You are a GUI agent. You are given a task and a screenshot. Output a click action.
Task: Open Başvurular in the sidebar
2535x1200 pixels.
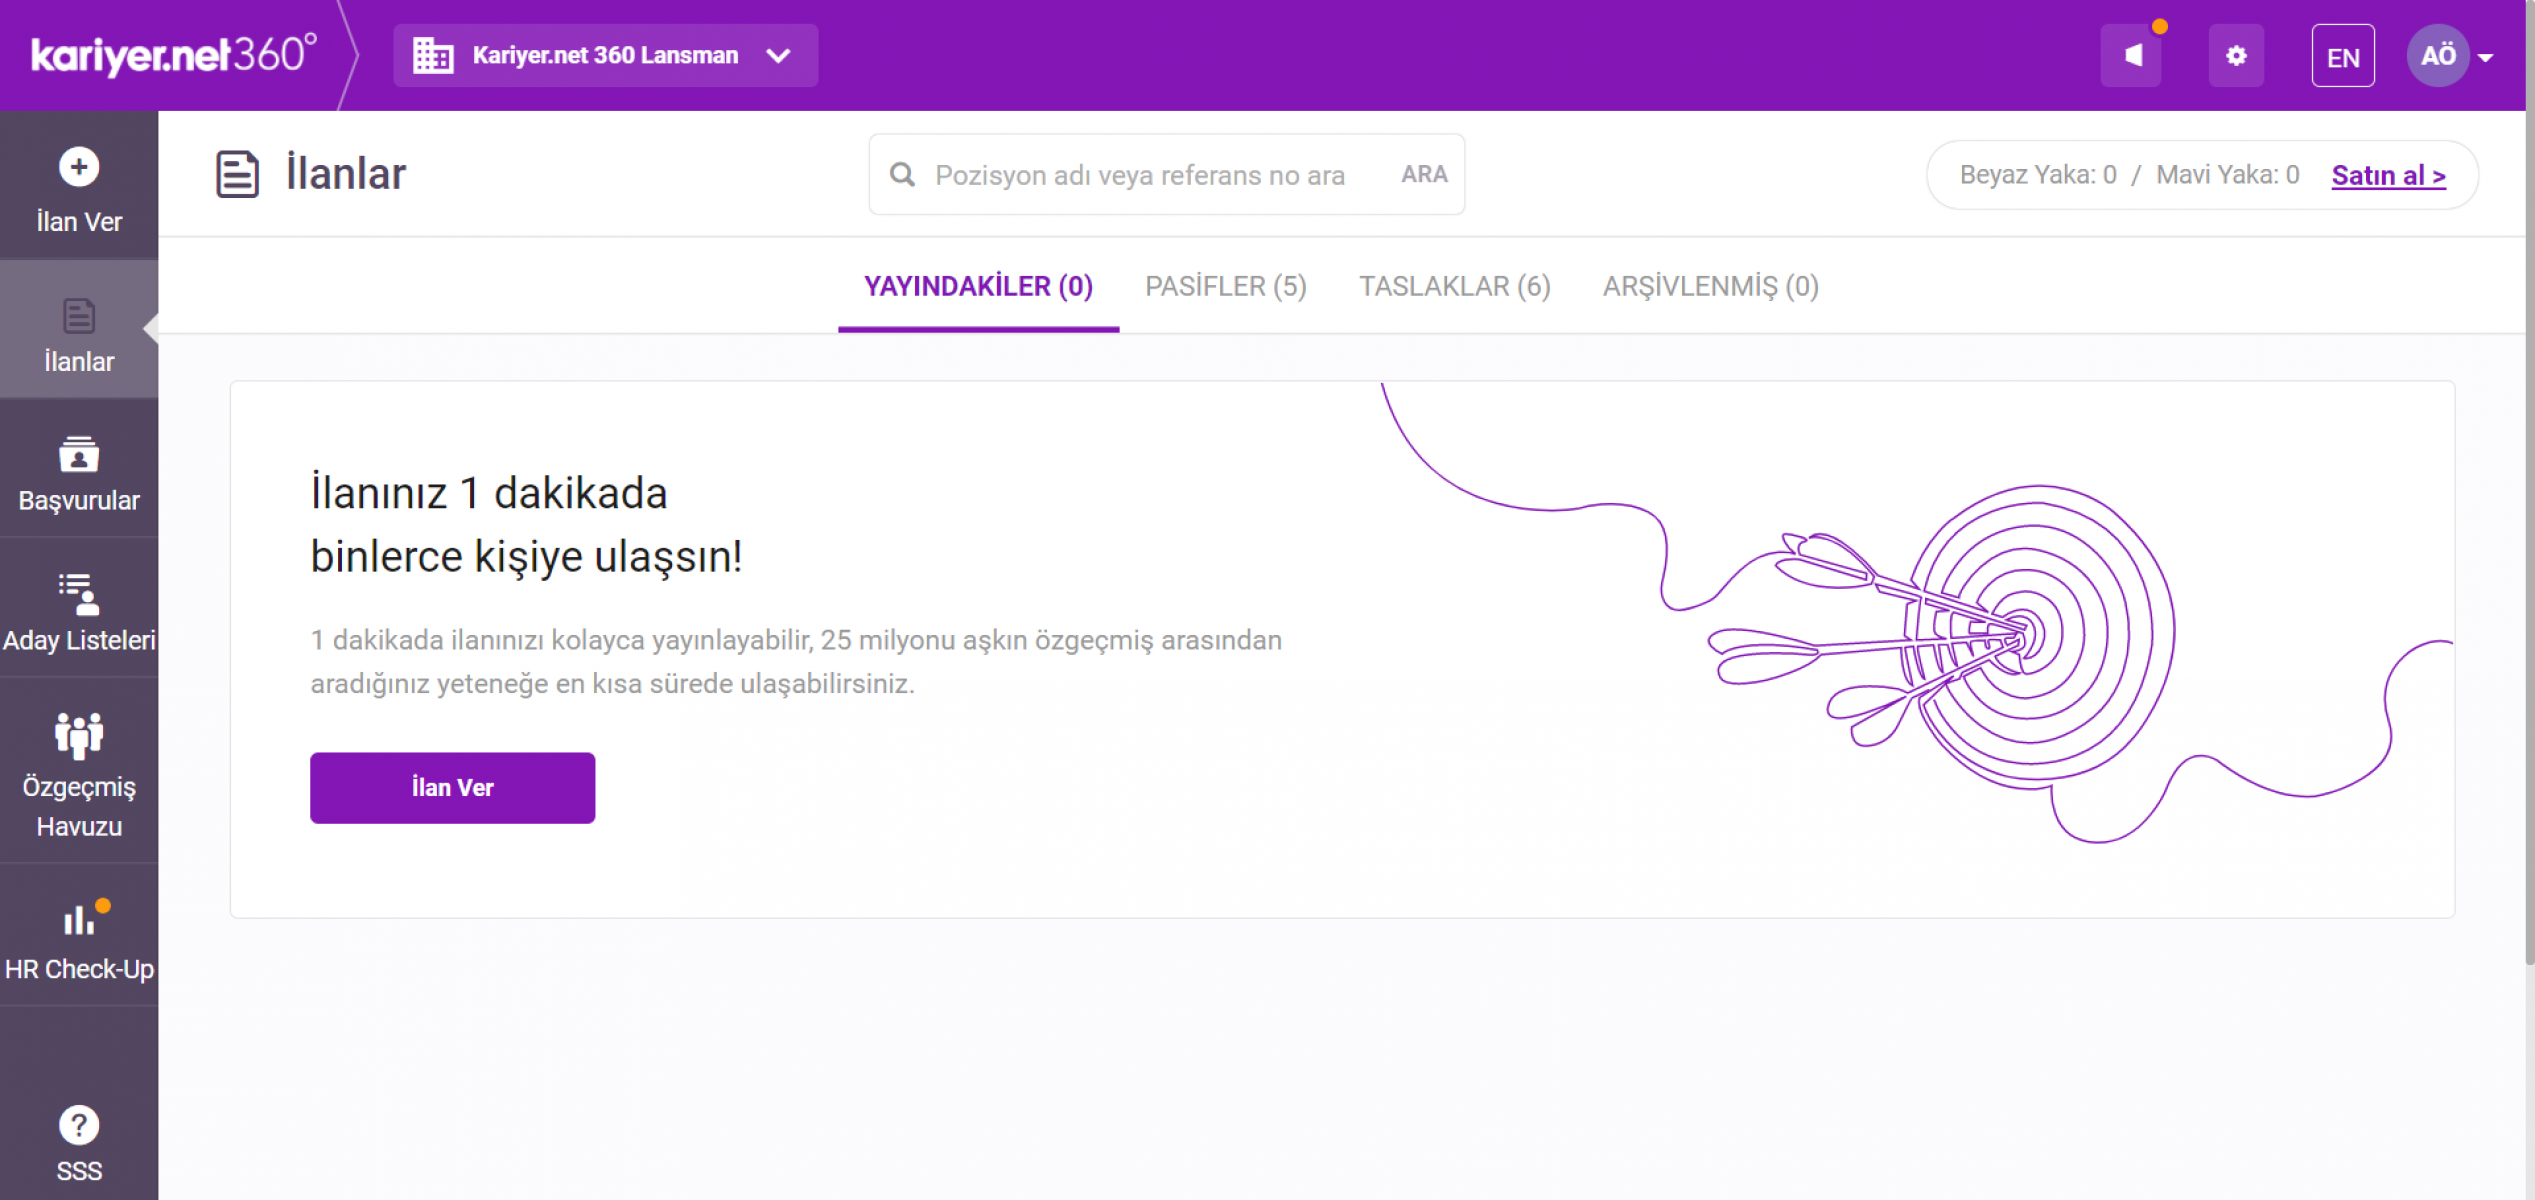(78, 474)
